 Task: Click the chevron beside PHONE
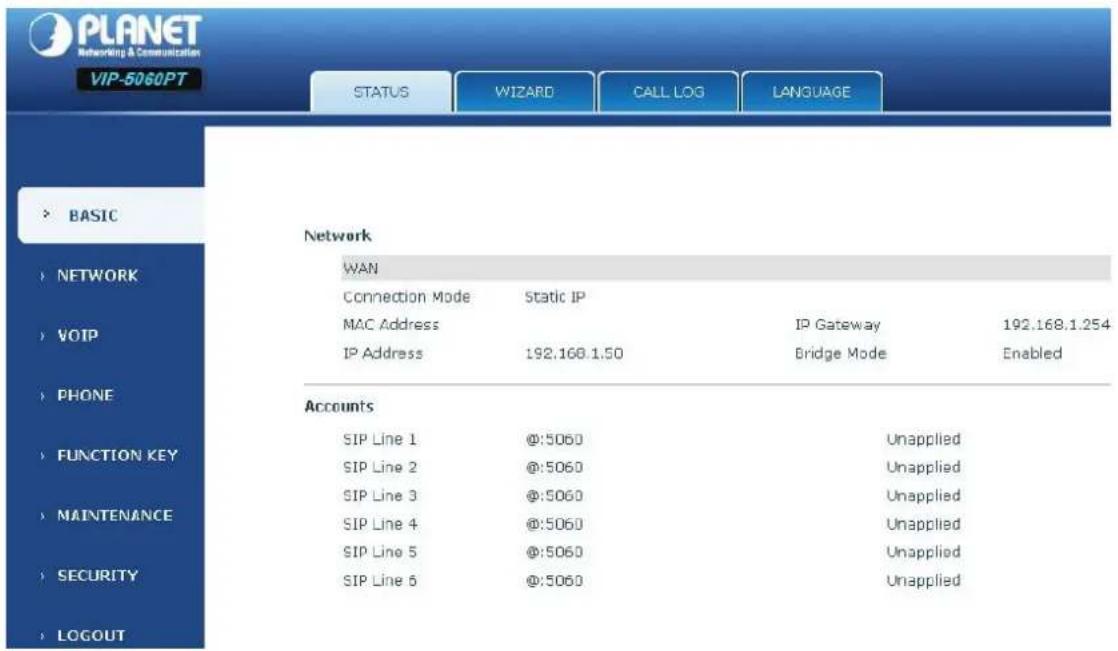[42, 396]
